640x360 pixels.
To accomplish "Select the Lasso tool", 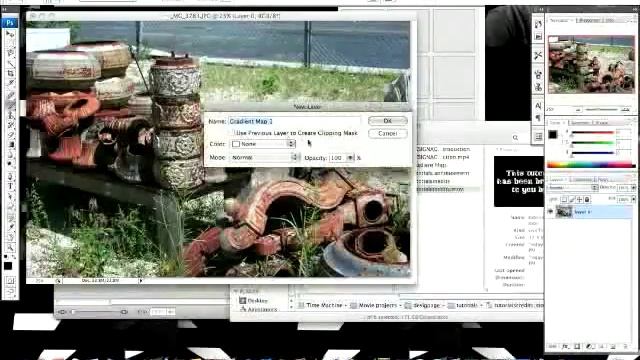I will (10, 53).
